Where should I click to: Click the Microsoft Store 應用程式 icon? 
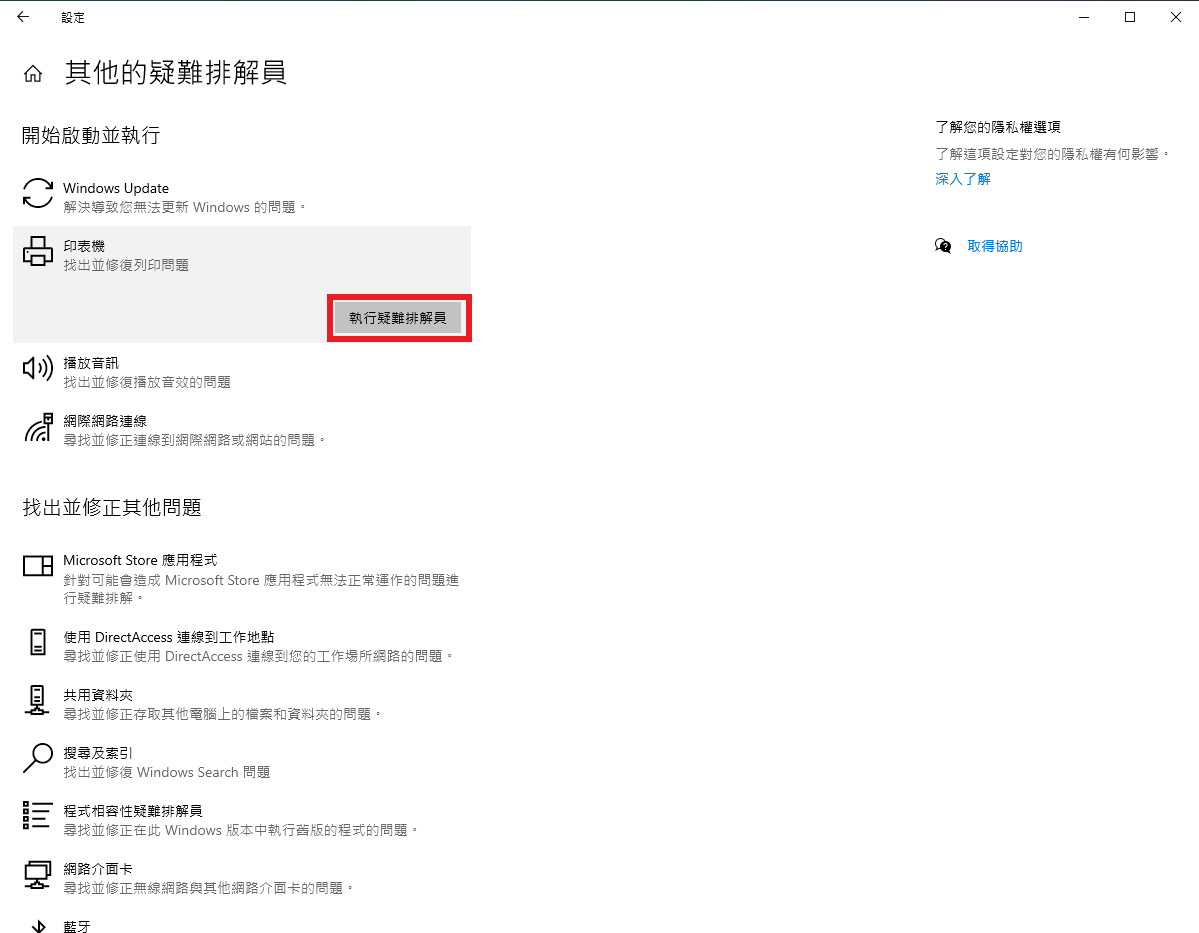click(38, 566)
